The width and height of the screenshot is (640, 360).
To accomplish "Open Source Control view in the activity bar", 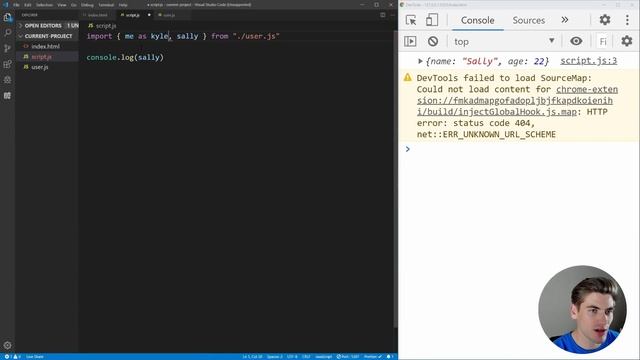I will 7,48.
